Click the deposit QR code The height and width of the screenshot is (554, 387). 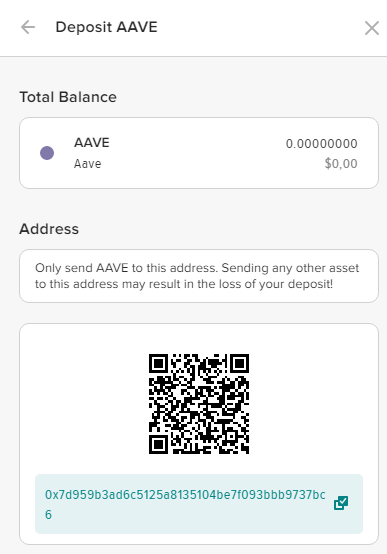pyautogui.click(x=199, y=404)
